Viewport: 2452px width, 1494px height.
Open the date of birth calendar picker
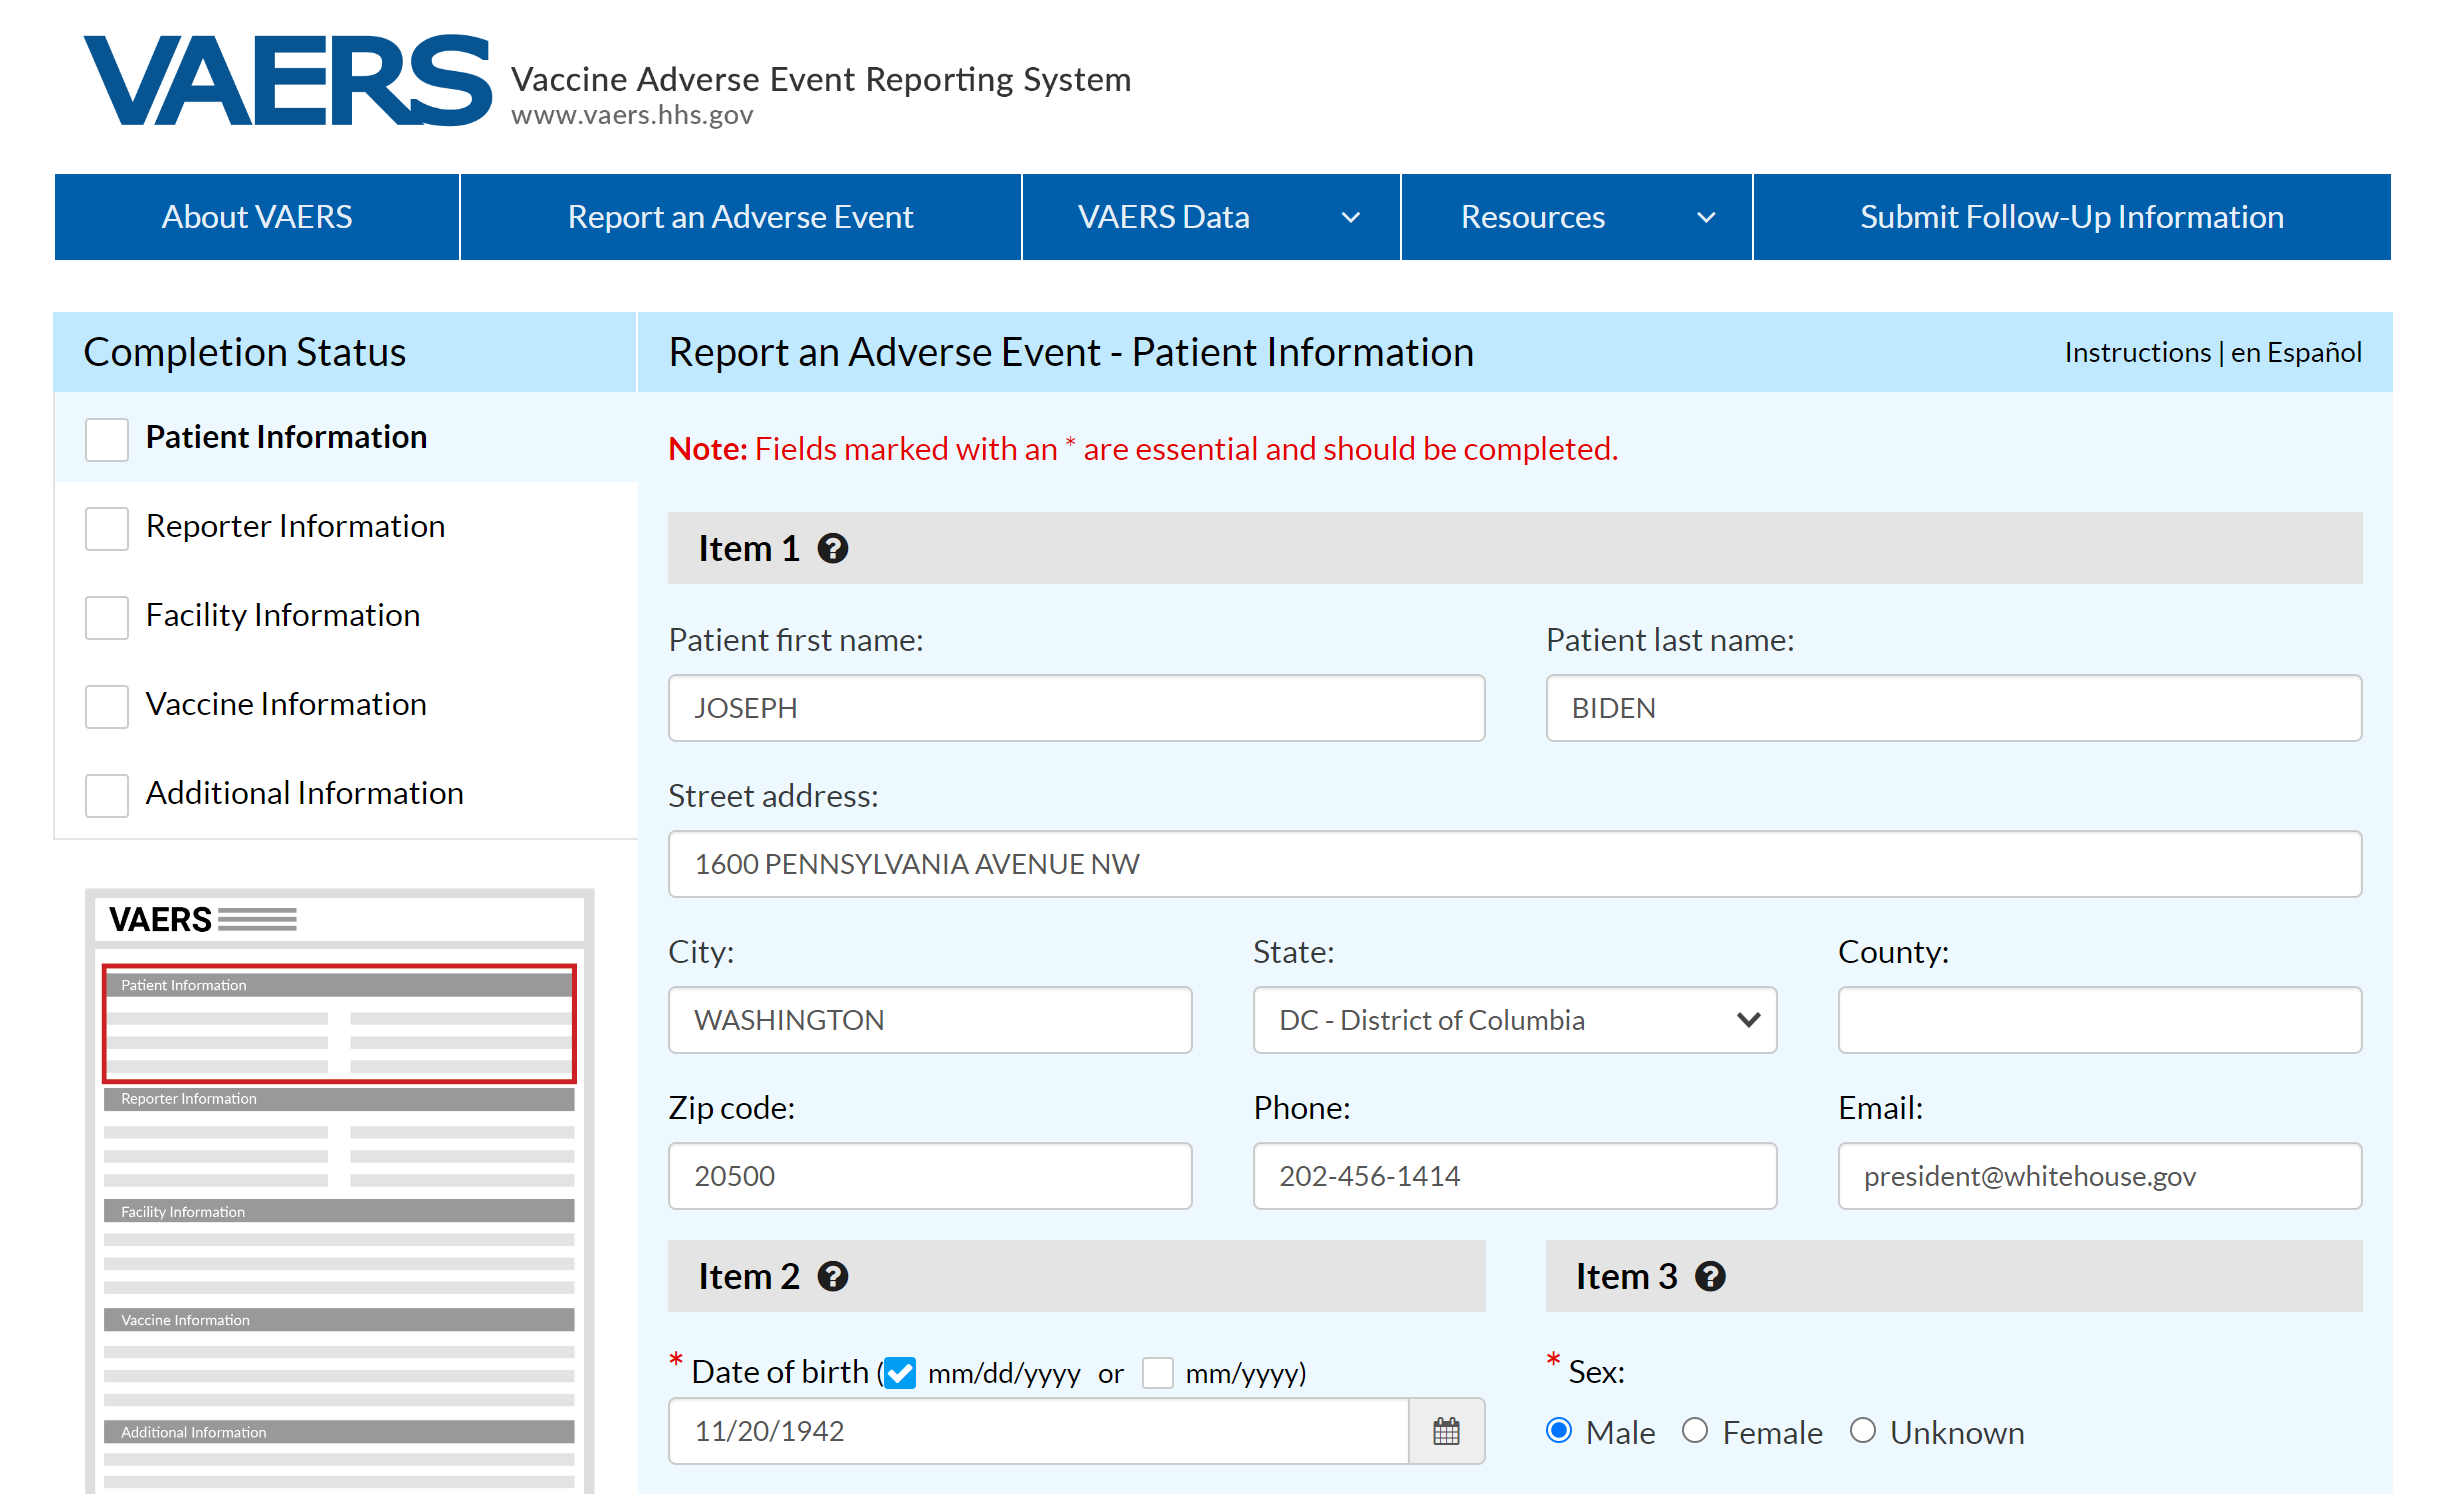[x=1446, y=1431]
